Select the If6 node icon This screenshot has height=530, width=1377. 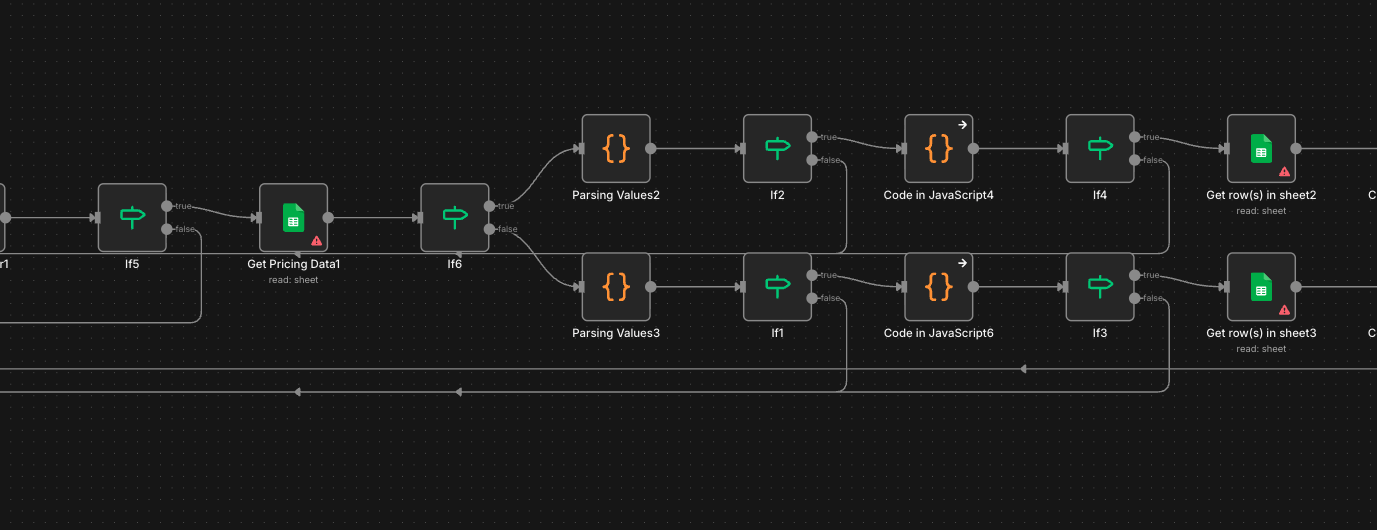[x=455, y=217]
